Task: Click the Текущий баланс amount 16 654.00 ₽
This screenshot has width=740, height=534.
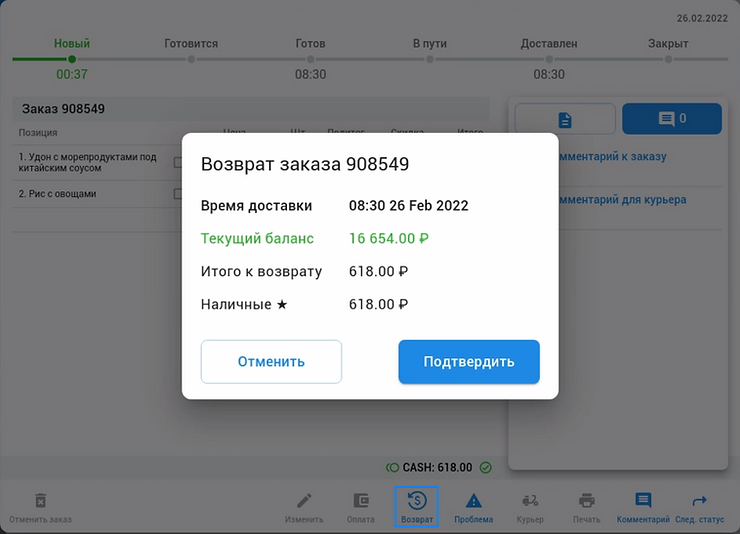Action: point(389,238)
